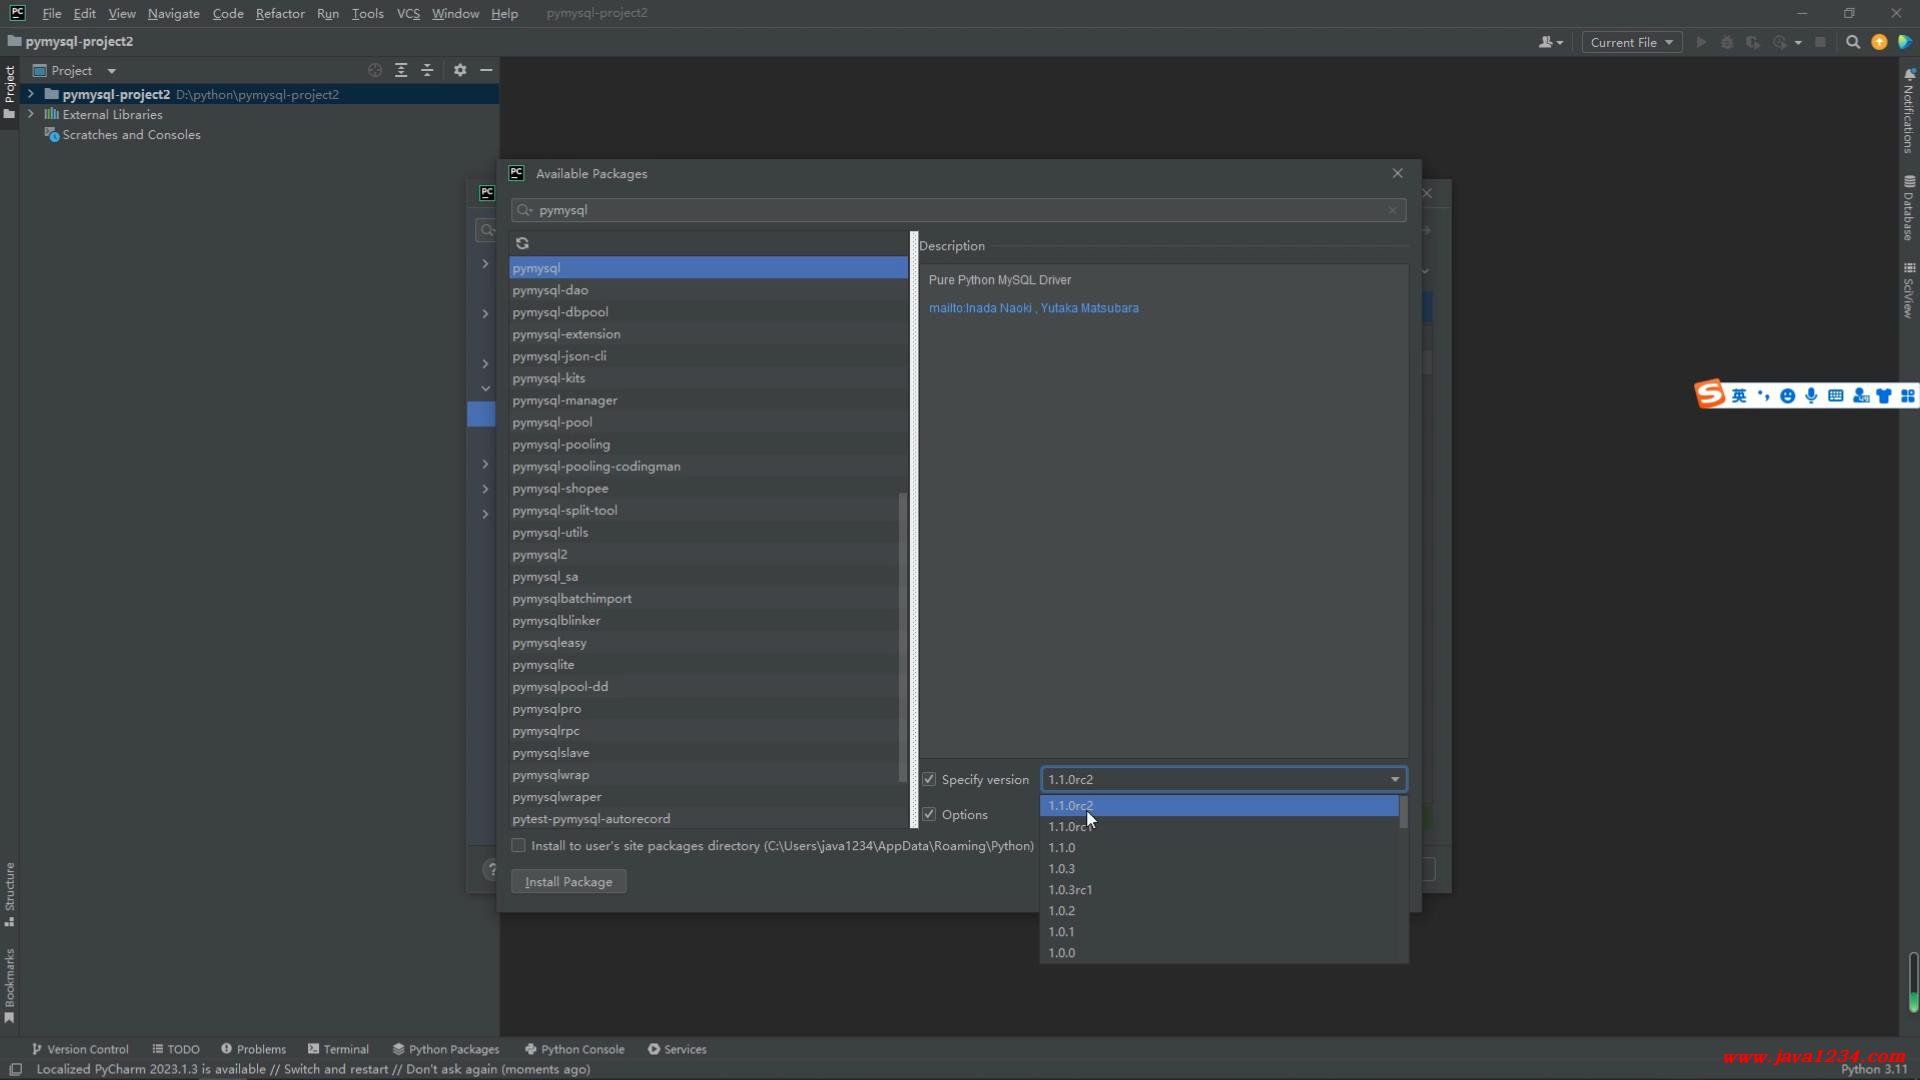
Task: Open the Navigate menu
Action: tap(173, 13)
